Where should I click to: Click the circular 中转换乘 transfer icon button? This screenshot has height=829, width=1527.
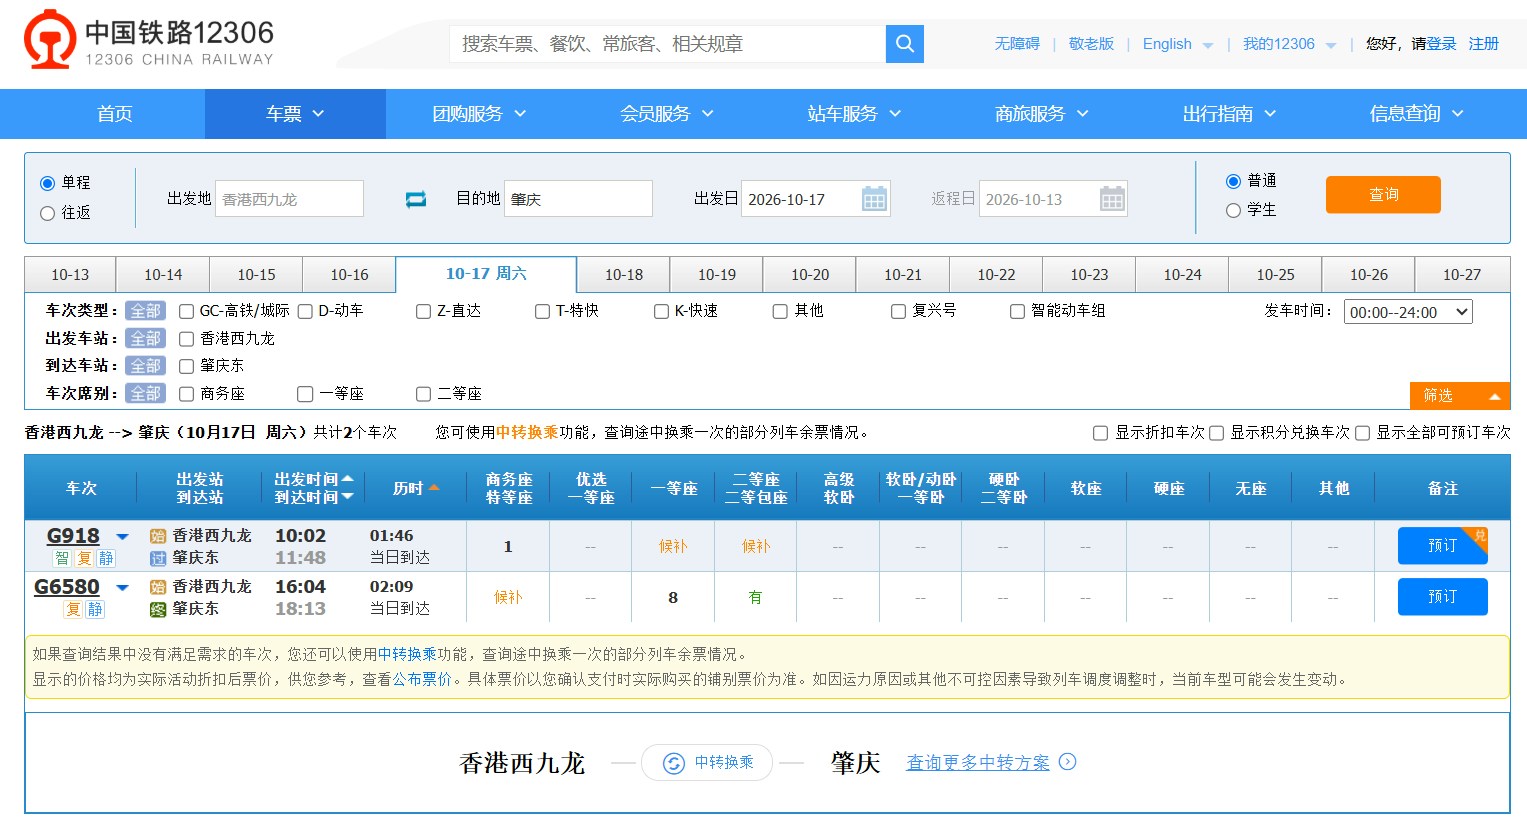706,763
